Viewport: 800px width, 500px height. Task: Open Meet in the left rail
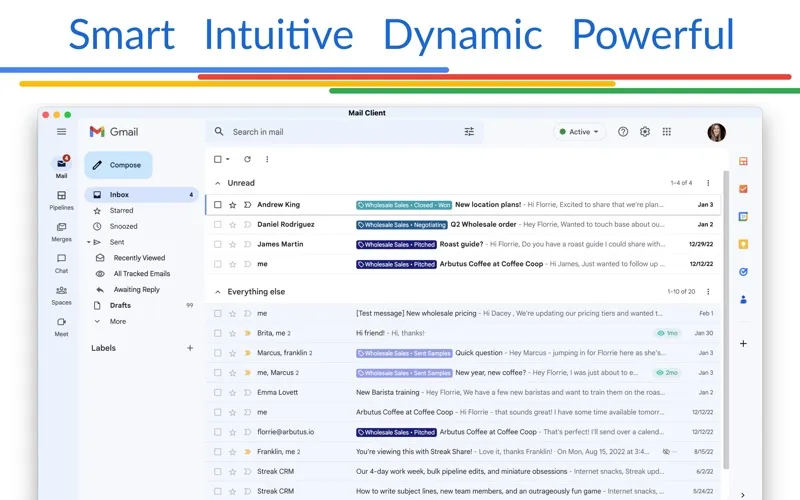61,327
